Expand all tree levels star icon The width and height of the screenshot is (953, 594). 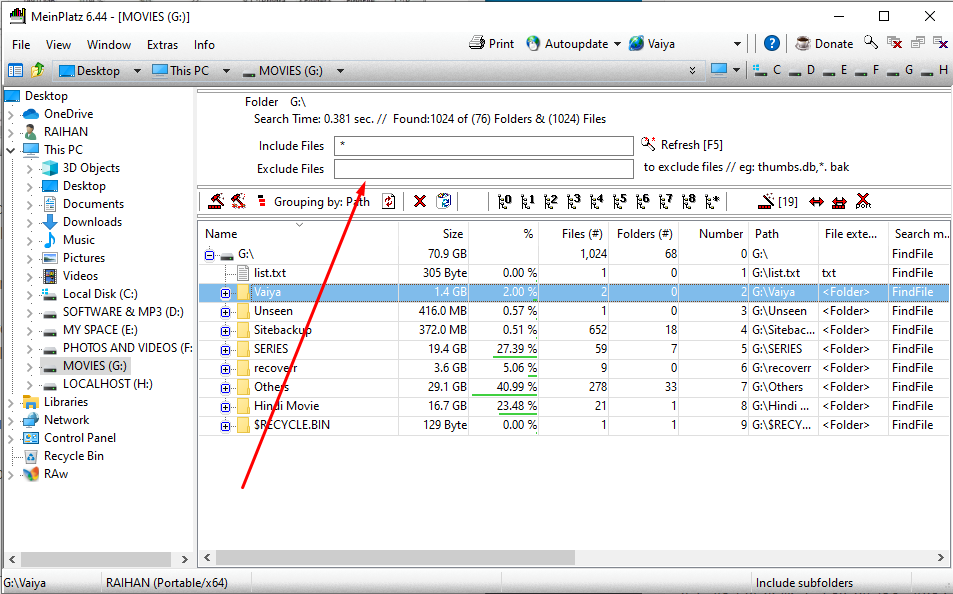coord(712,201)
